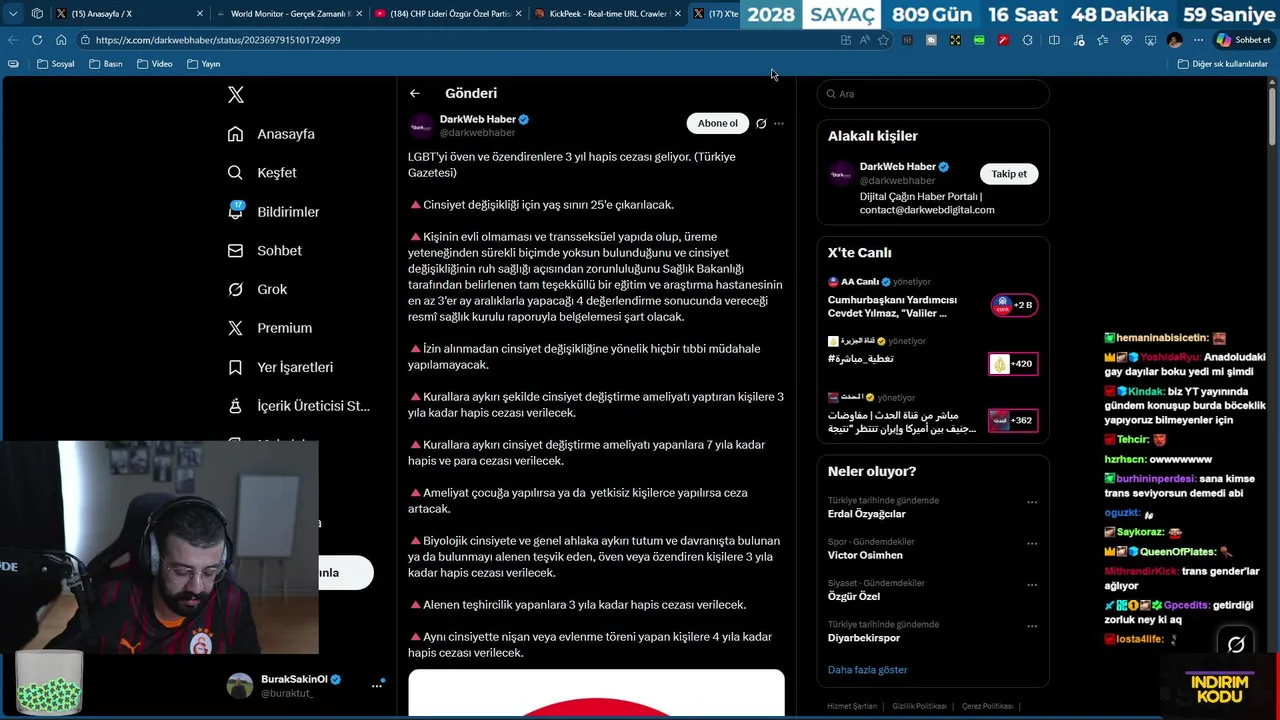Viewport: 1280px width, 720px height.
Task: Open Erdal Özyağcılar trend
Action: (x=867, y=514)
